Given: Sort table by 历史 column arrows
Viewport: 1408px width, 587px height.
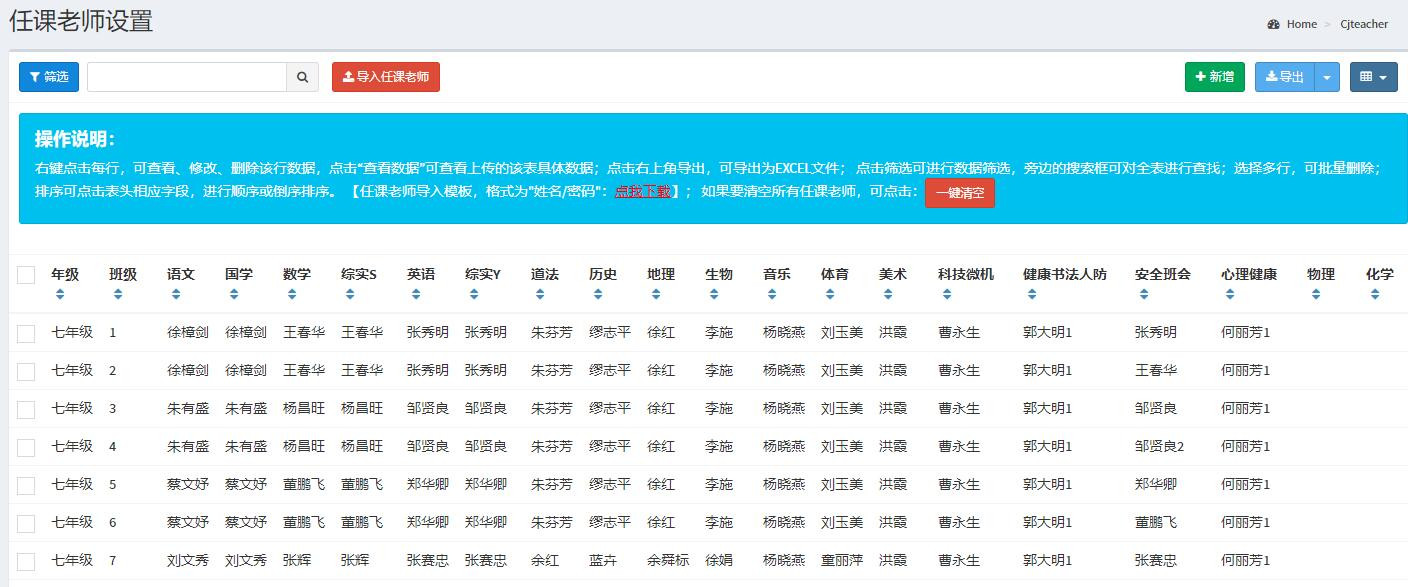Looking at the screenshot, I should pos(598,294).
